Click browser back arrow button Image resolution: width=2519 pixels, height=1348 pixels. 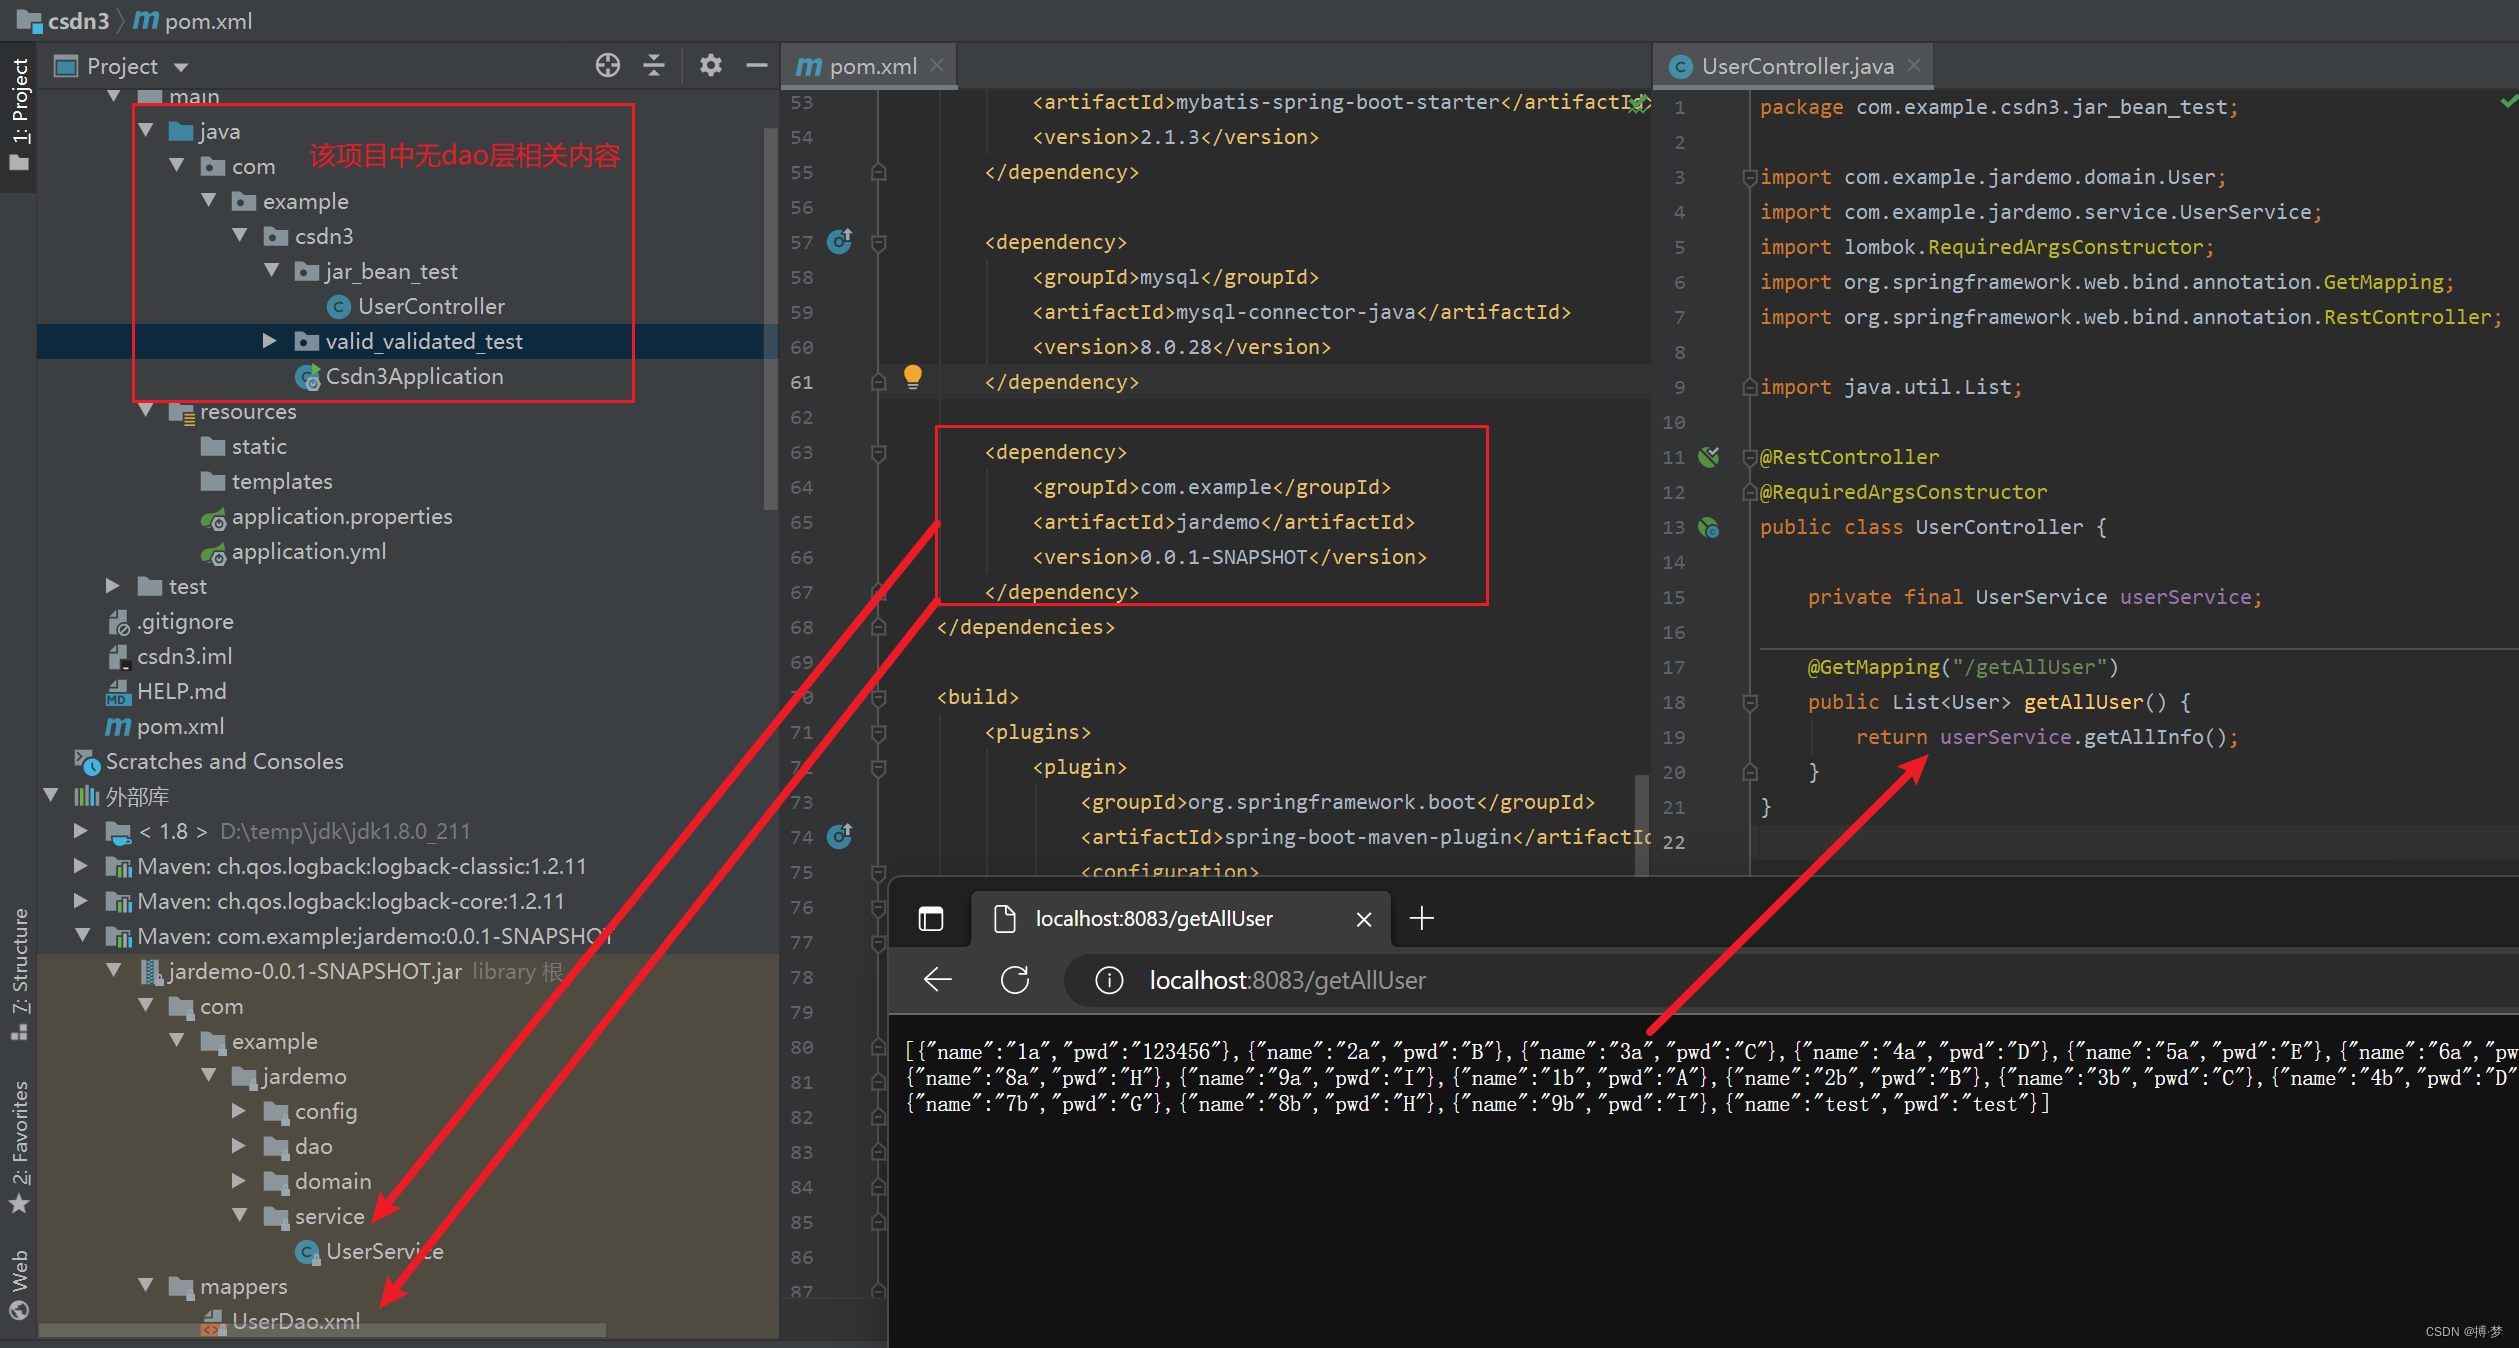[x=937, y=979]
